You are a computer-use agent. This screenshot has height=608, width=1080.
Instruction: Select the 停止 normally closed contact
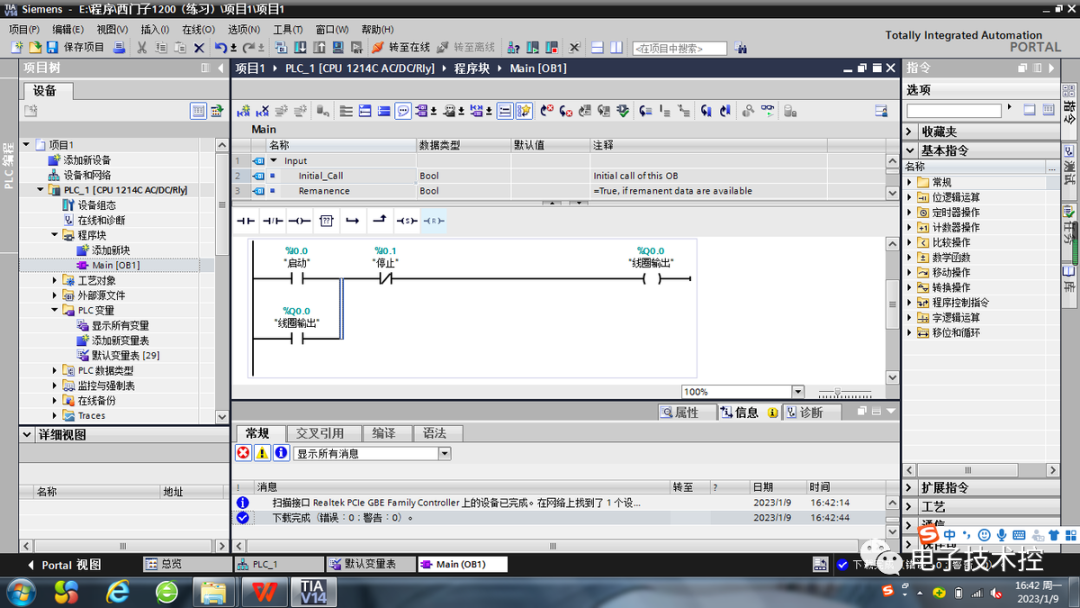[x=386, y=279]
